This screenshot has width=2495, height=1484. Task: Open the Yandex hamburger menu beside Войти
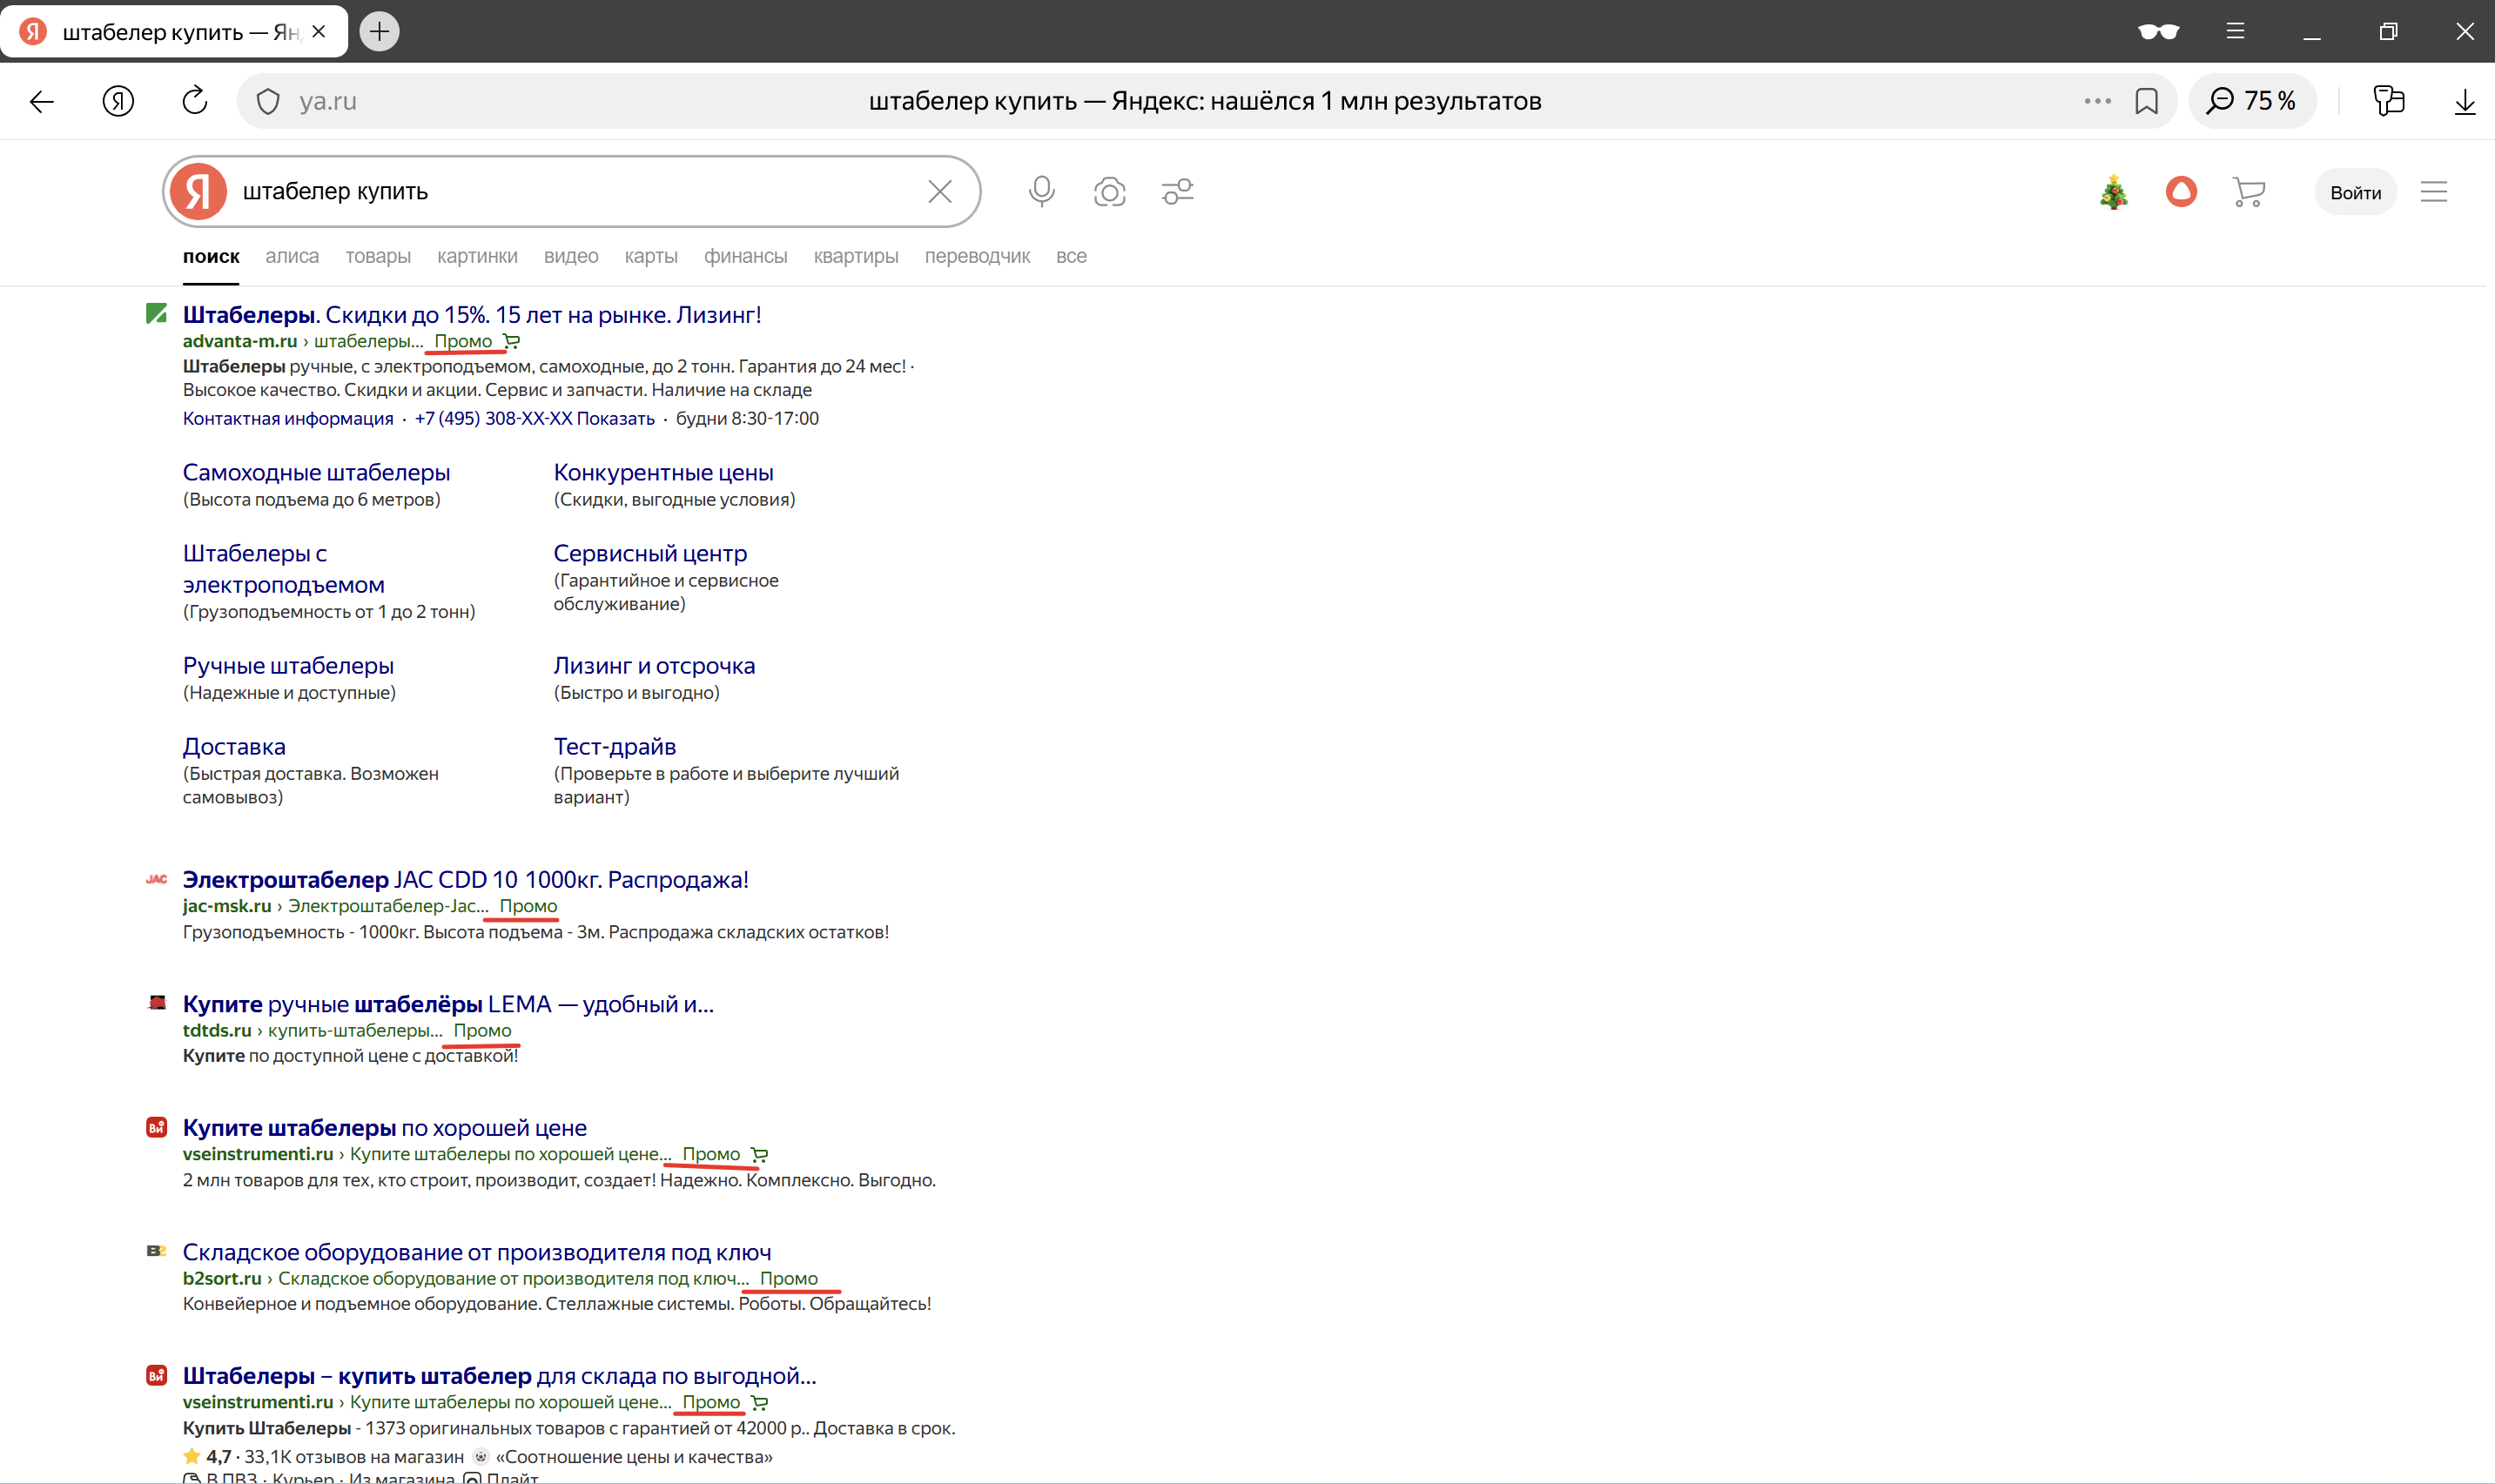tap(2433, 192)
